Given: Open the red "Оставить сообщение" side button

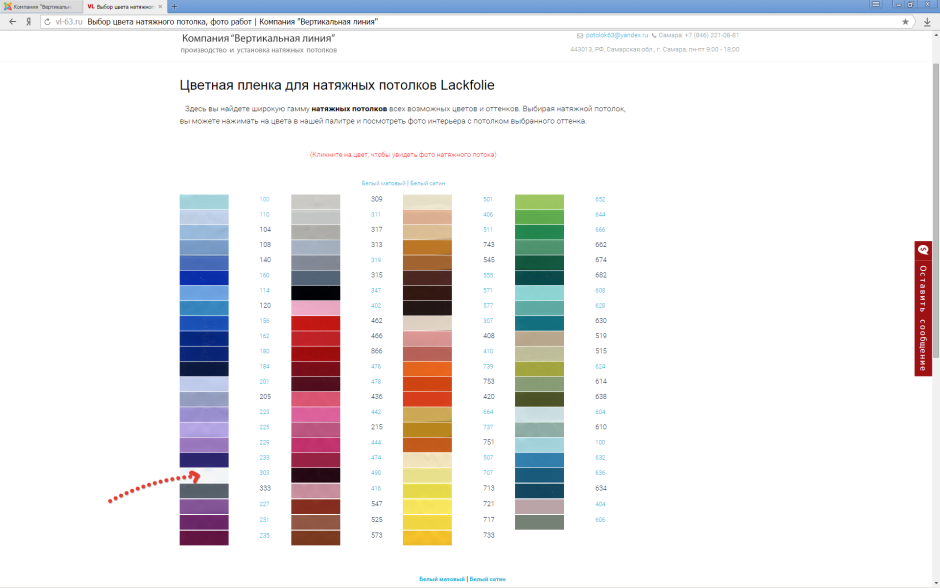Looking at the screenshot, I should [x=923, y=308].
